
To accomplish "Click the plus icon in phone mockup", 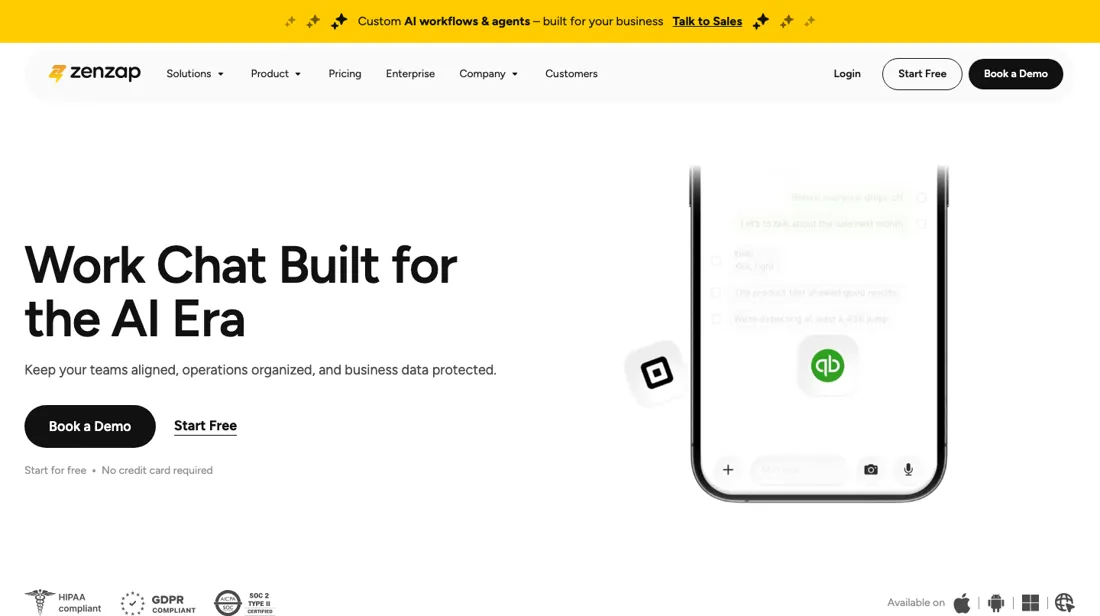I will click(728, 469).
